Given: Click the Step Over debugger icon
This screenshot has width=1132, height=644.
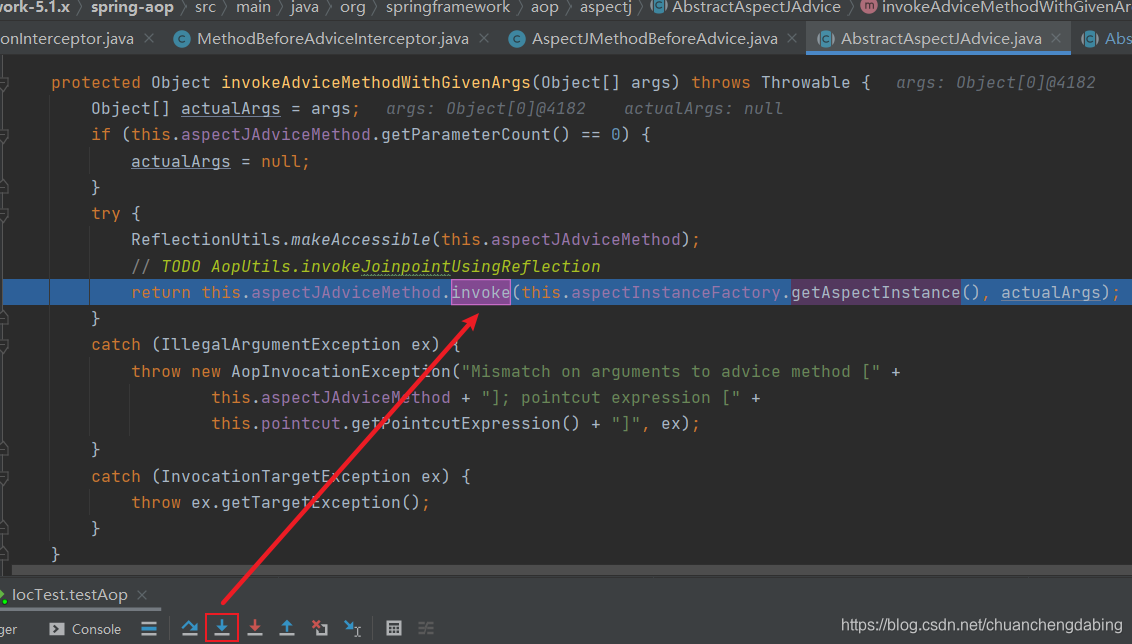Looking at the screenshot, I should (x=190, y=628).
